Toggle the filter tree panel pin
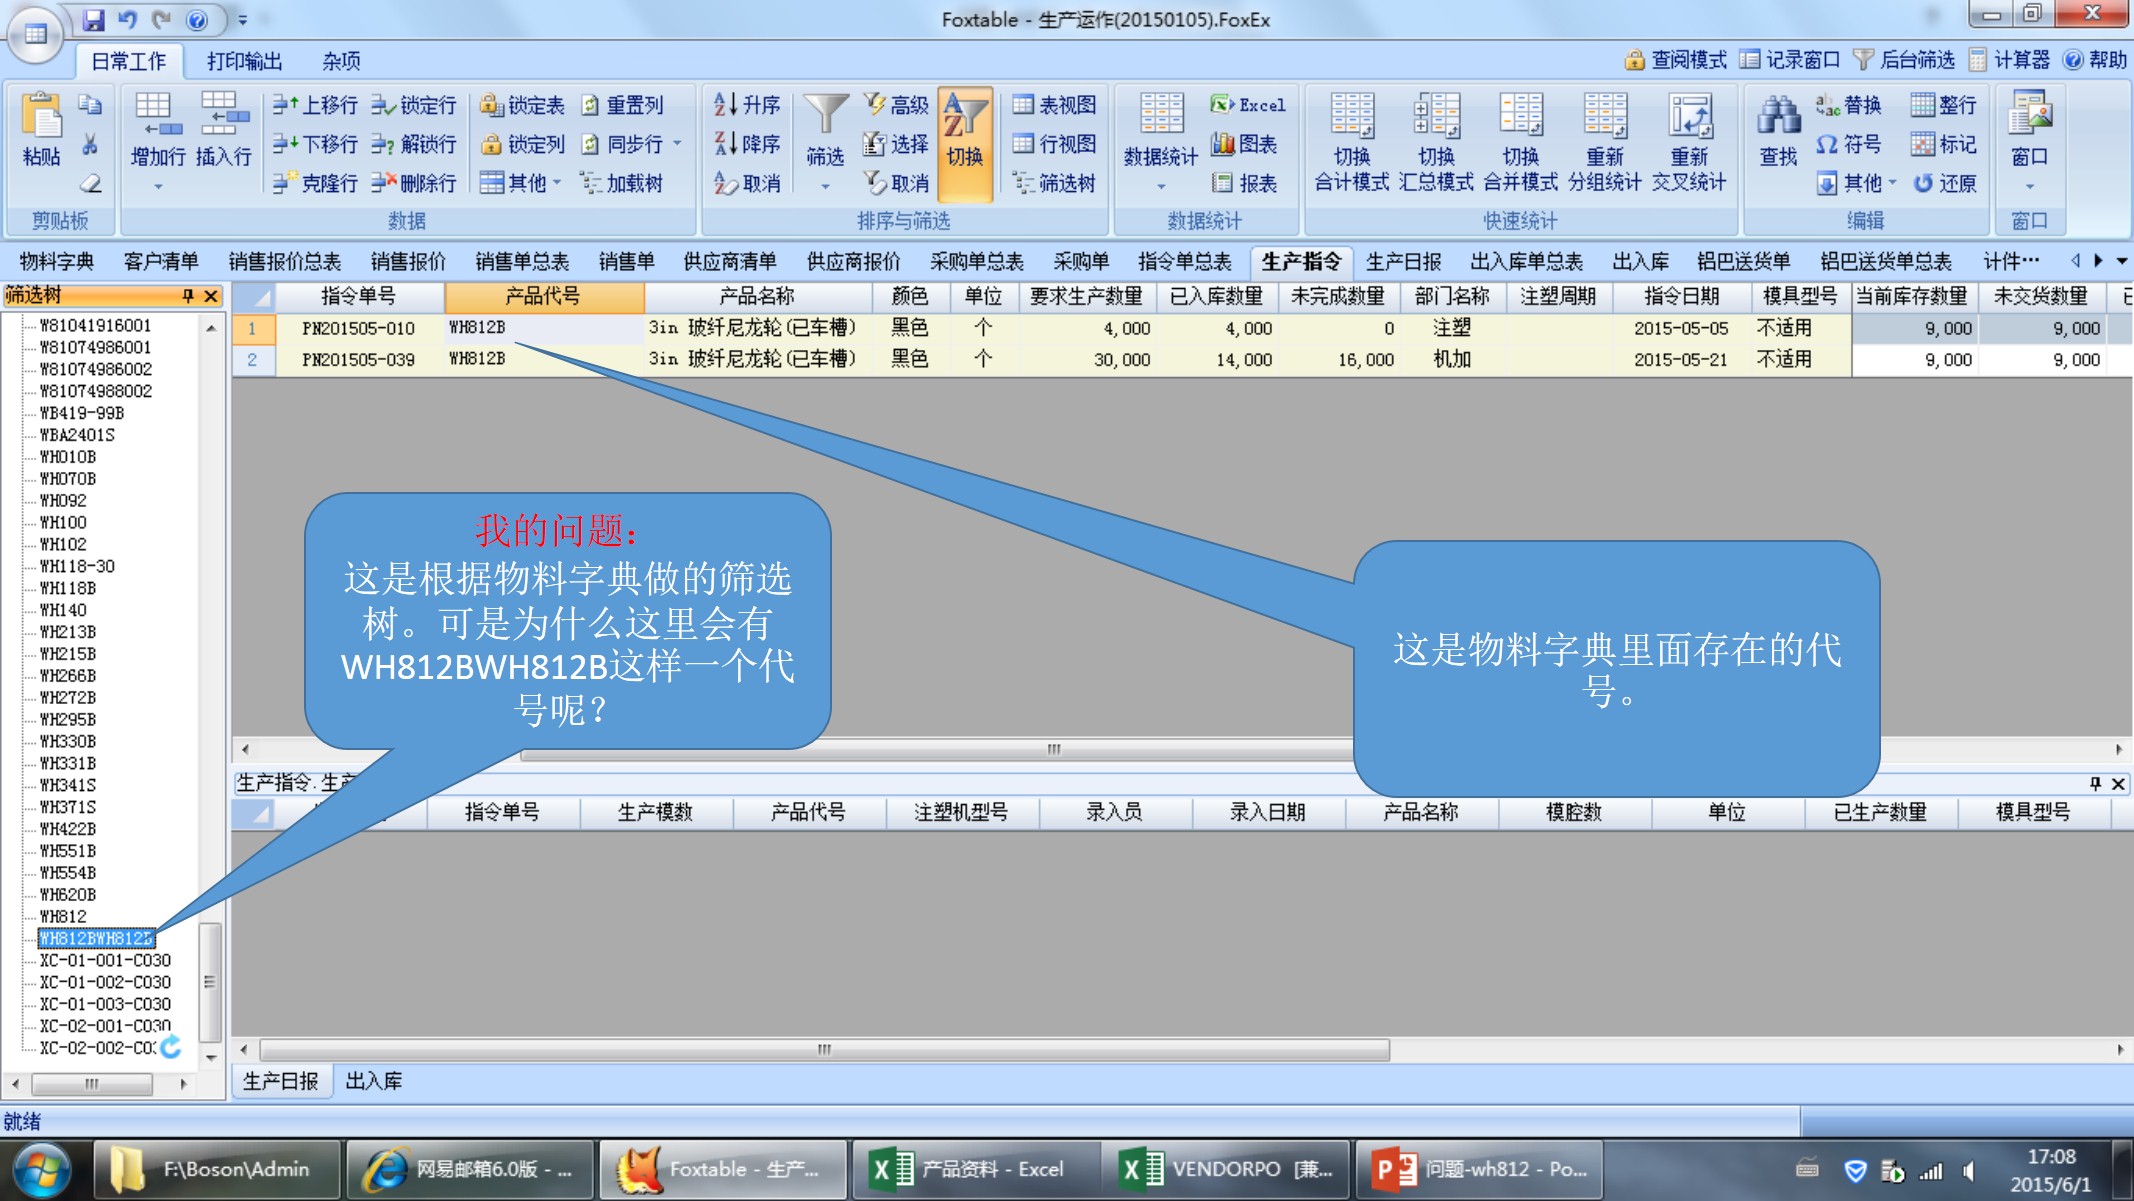2134x1201 pixels. click(187, 296)
